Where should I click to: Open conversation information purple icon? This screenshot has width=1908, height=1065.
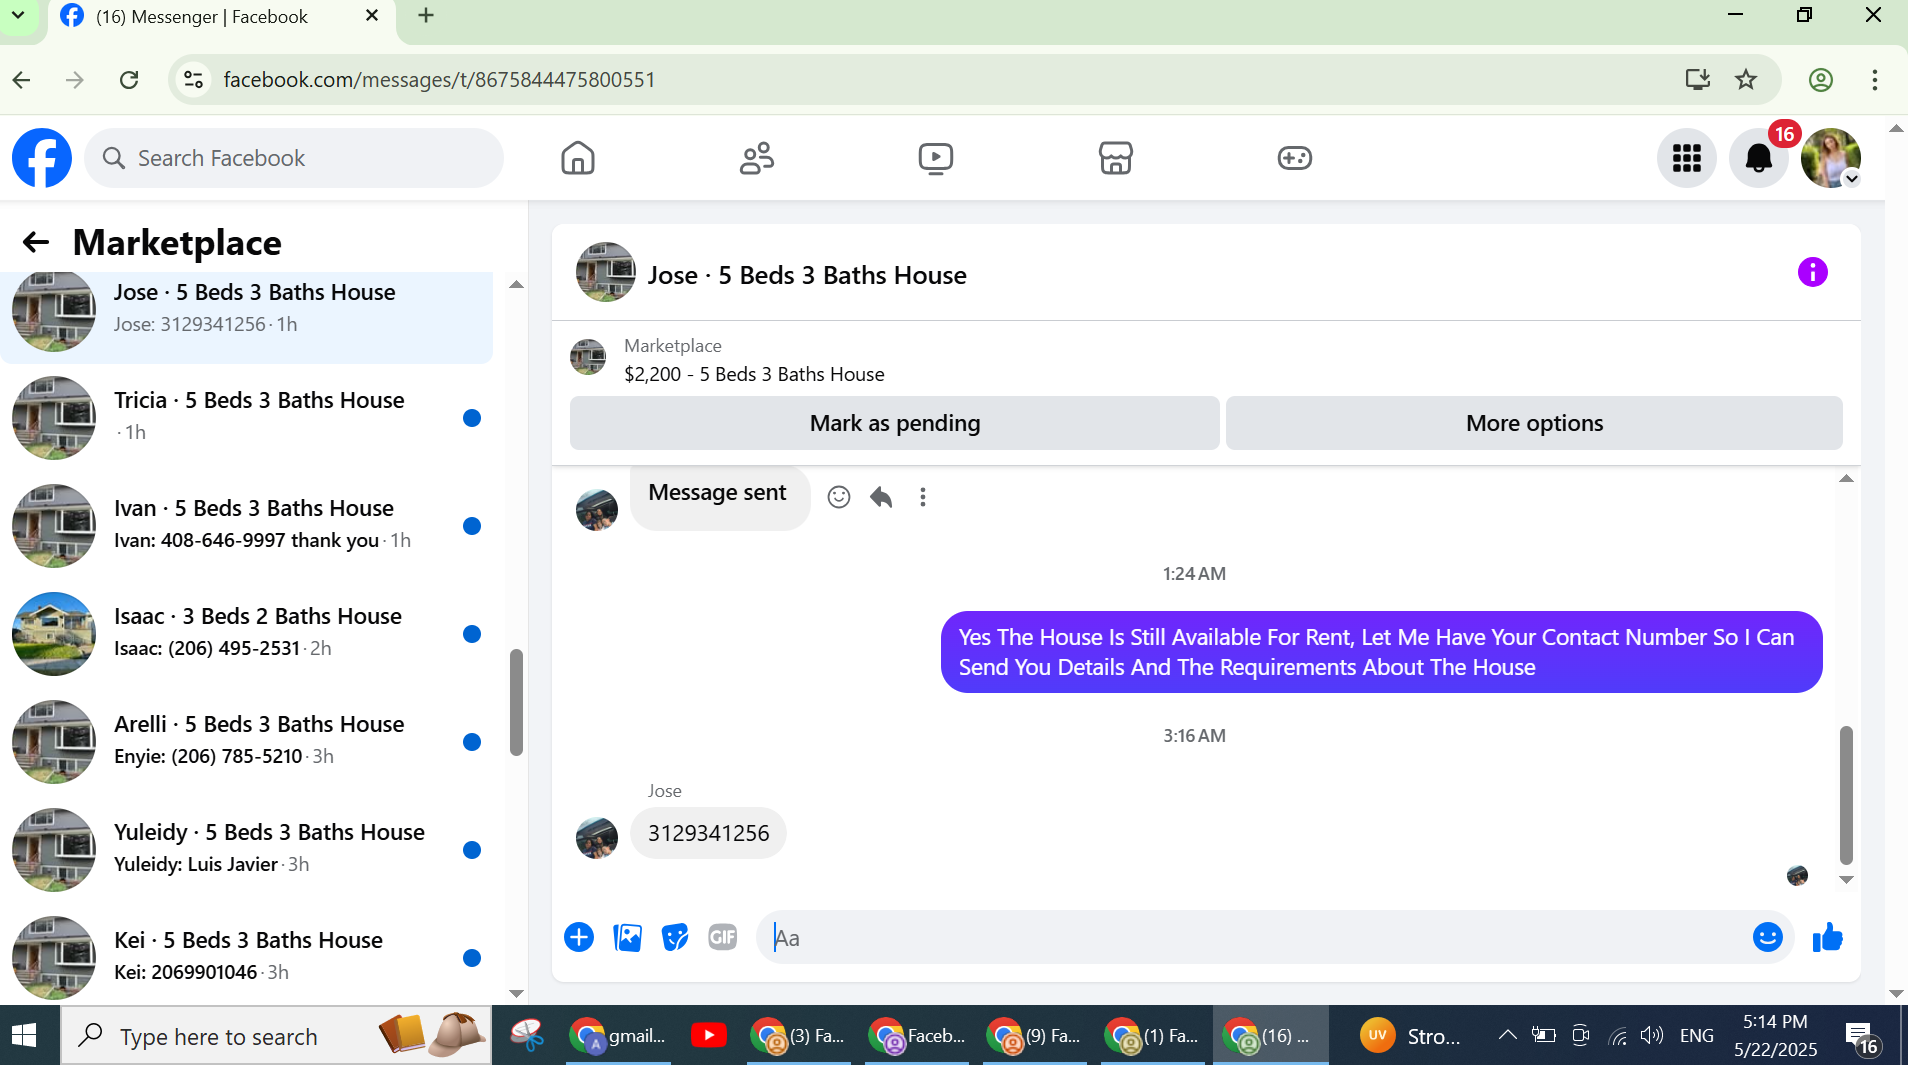pyautogui.click(x=1812, y=272)
